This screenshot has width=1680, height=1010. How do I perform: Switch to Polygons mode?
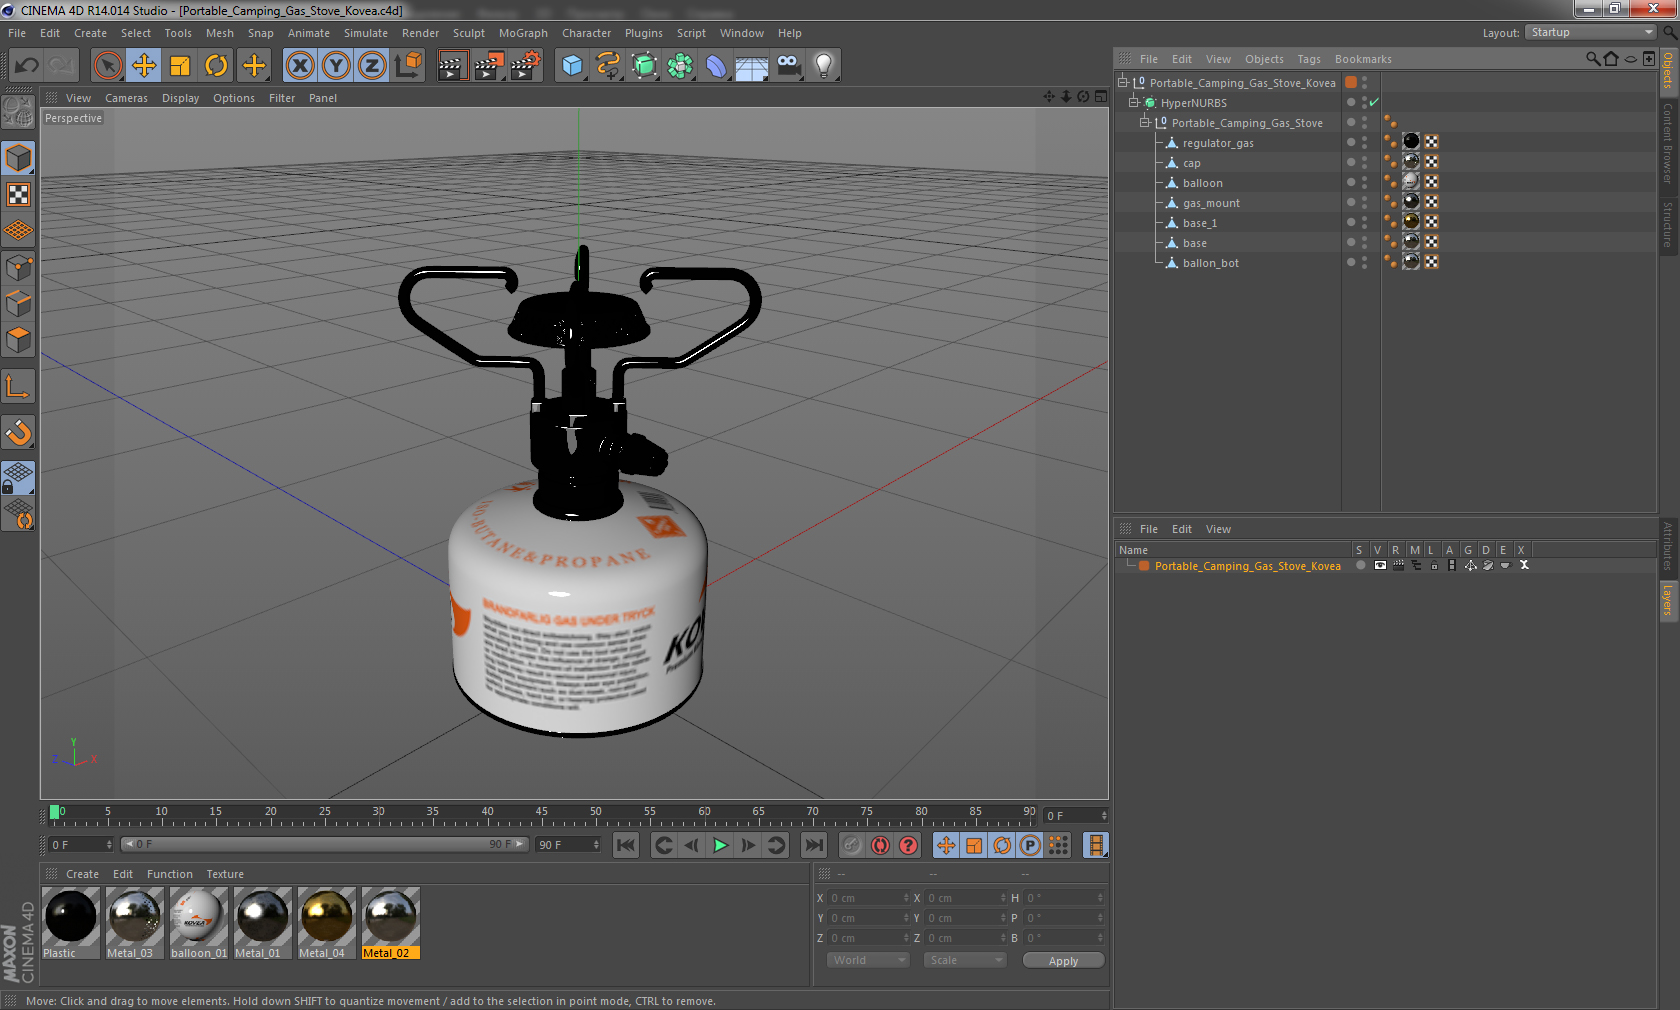[x=18, y=340]
